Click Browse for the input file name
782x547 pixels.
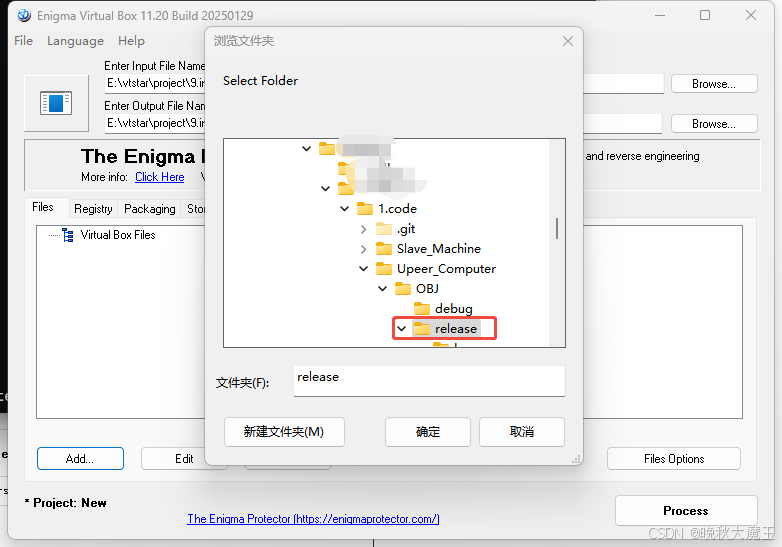pos(714,84)
